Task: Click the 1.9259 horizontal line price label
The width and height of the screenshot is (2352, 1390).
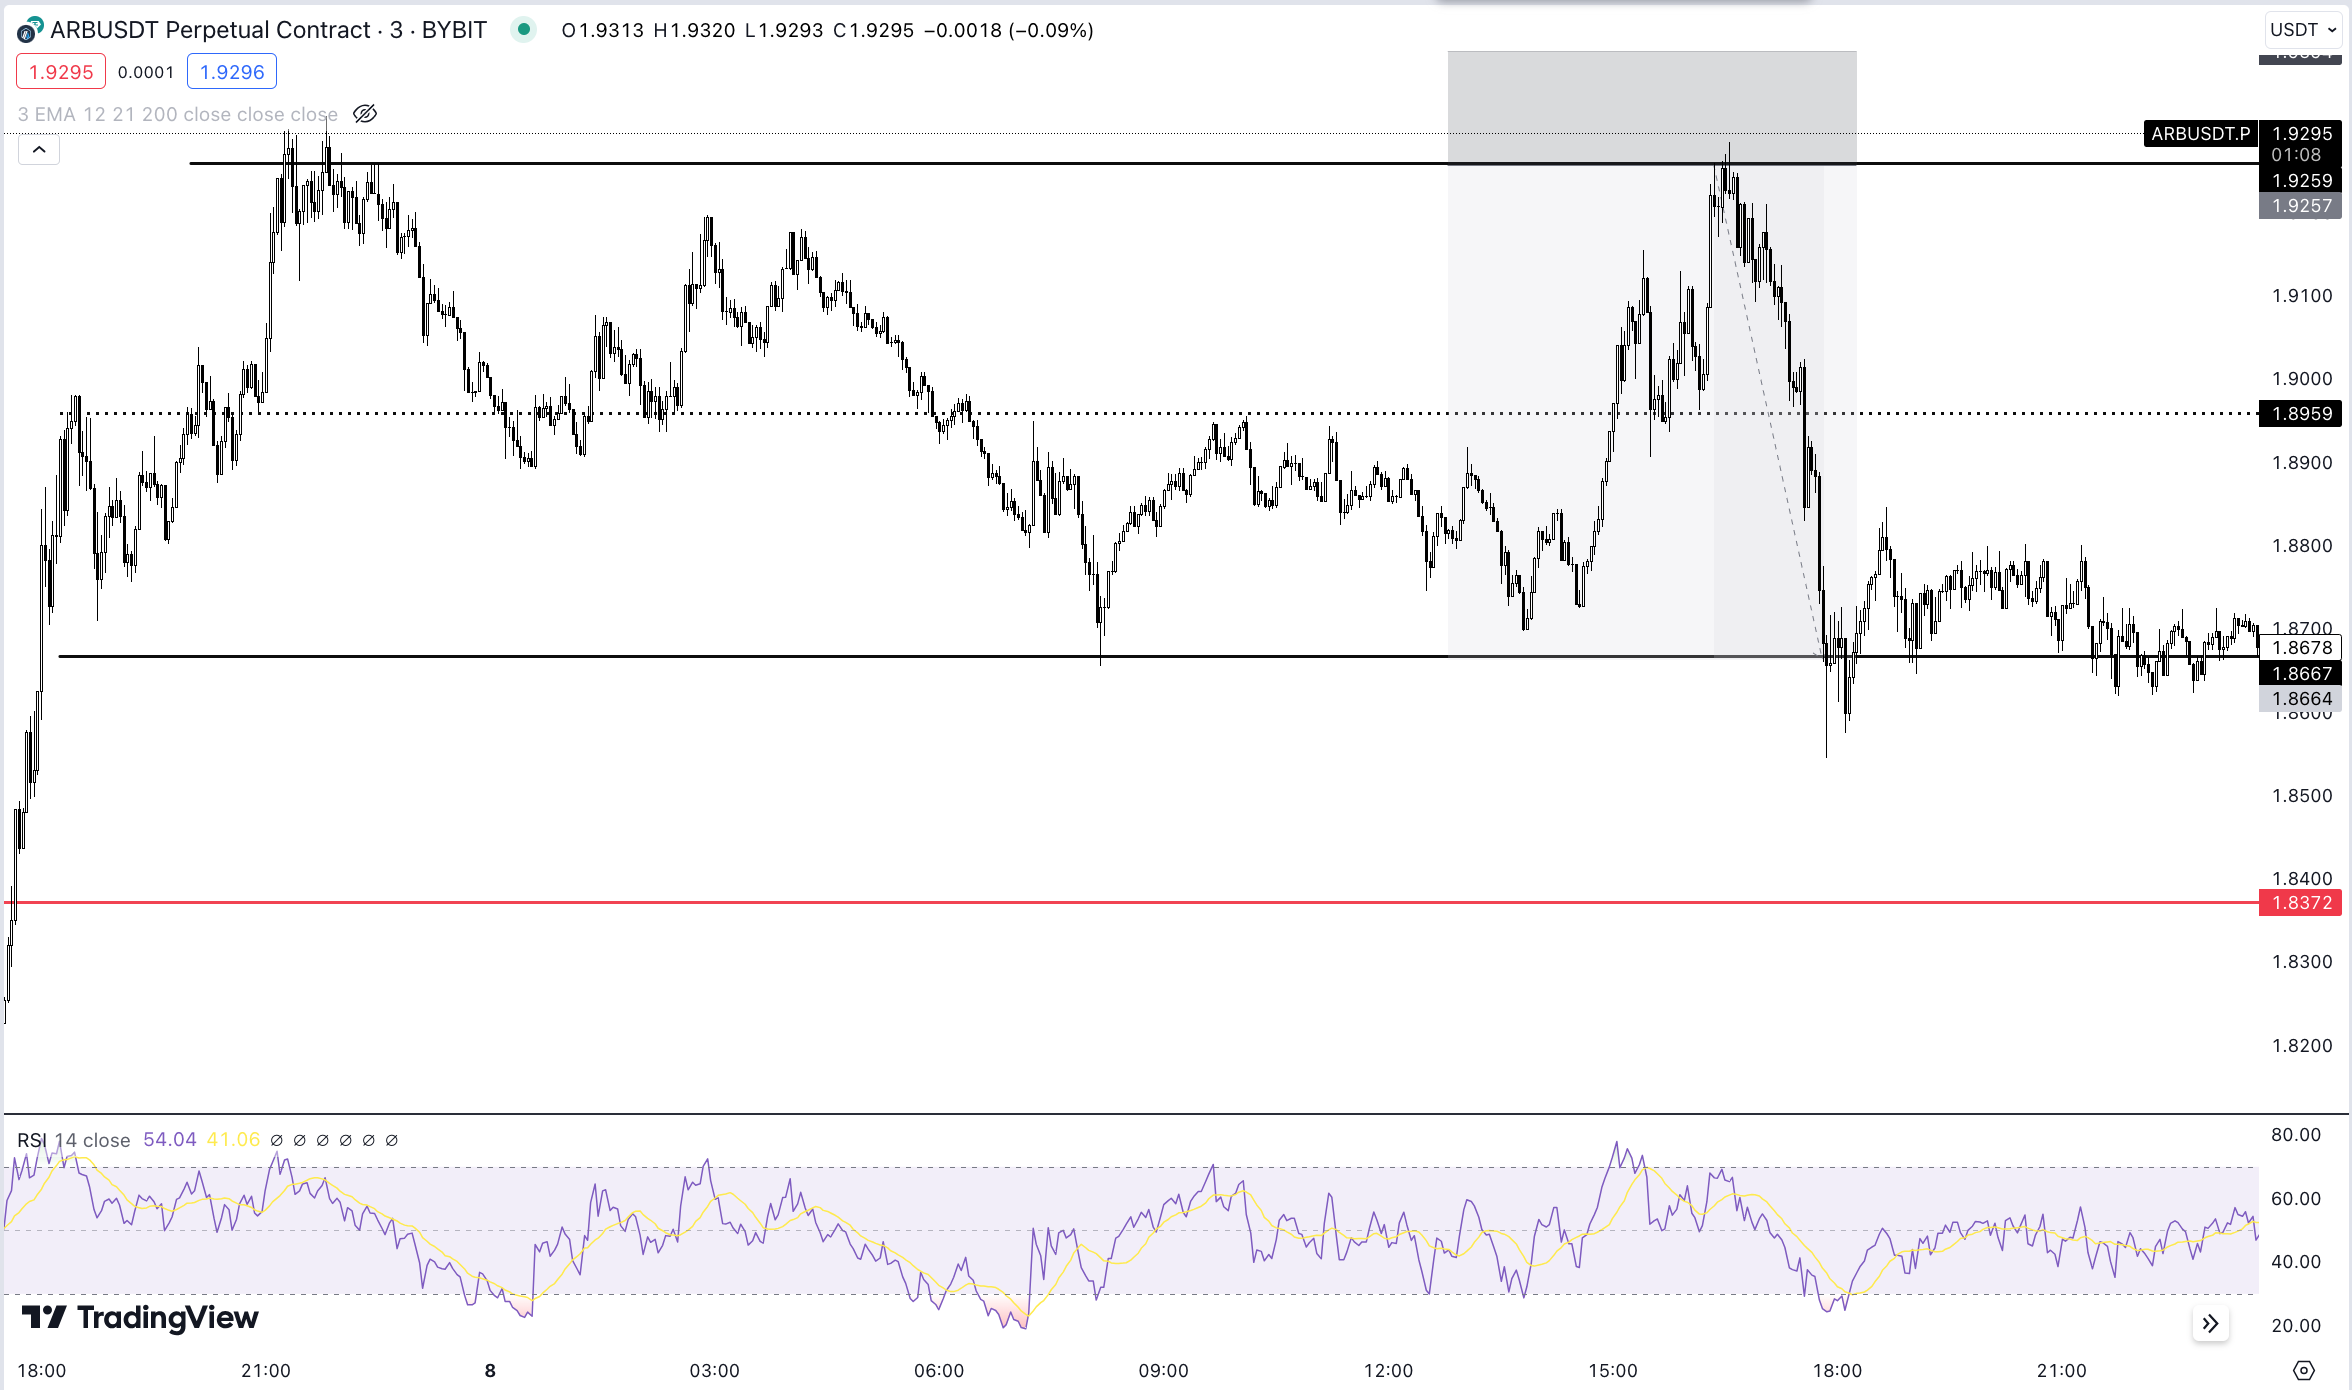Action: tap(2301, 180)
